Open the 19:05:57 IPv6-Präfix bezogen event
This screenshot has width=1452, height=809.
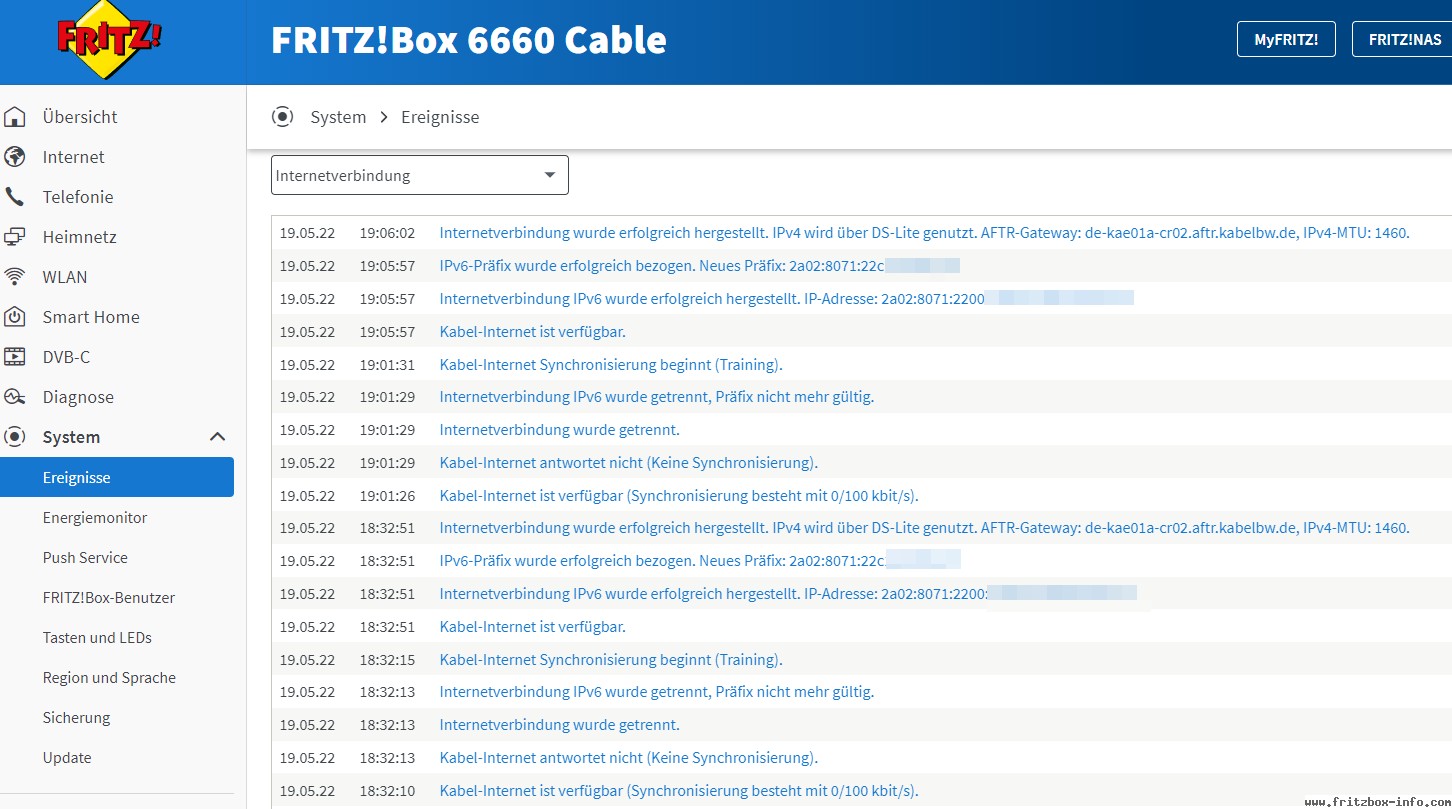700,266
